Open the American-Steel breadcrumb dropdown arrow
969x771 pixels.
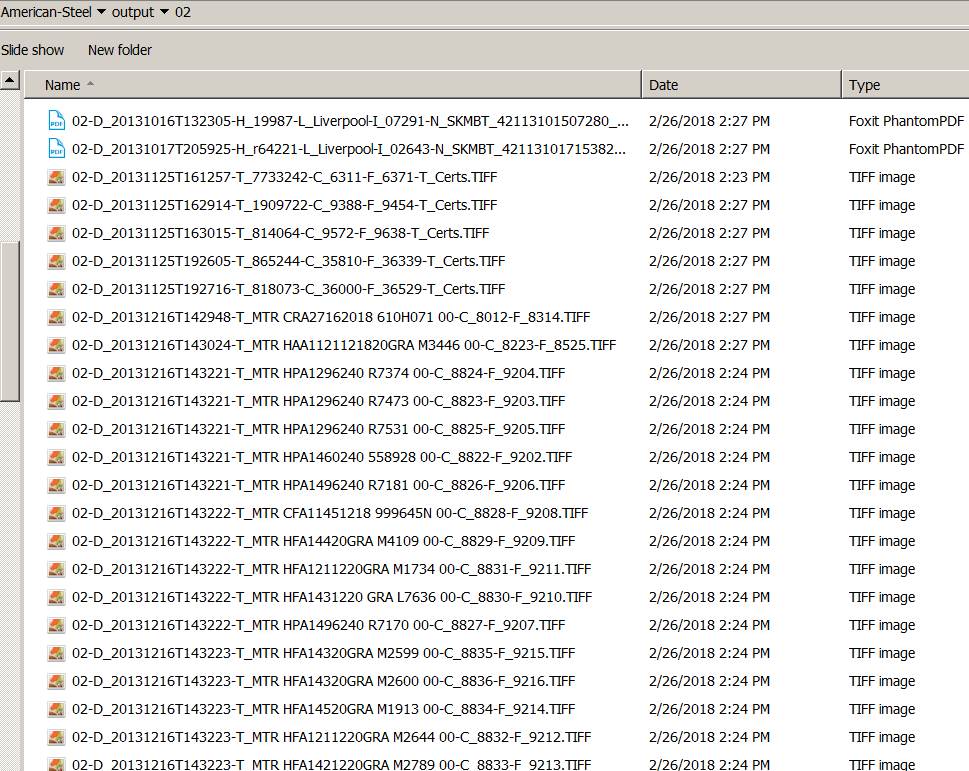tap(101, 13)
